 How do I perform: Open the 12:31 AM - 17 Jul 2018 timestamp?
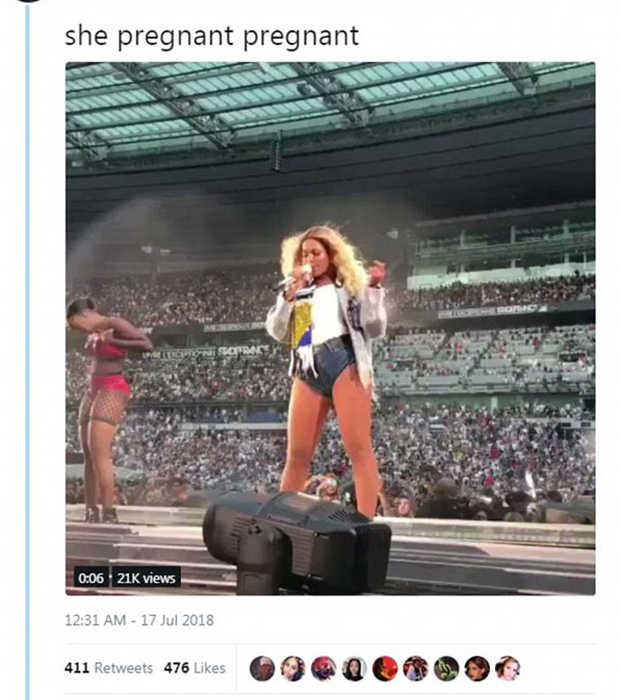pos(140,620)
